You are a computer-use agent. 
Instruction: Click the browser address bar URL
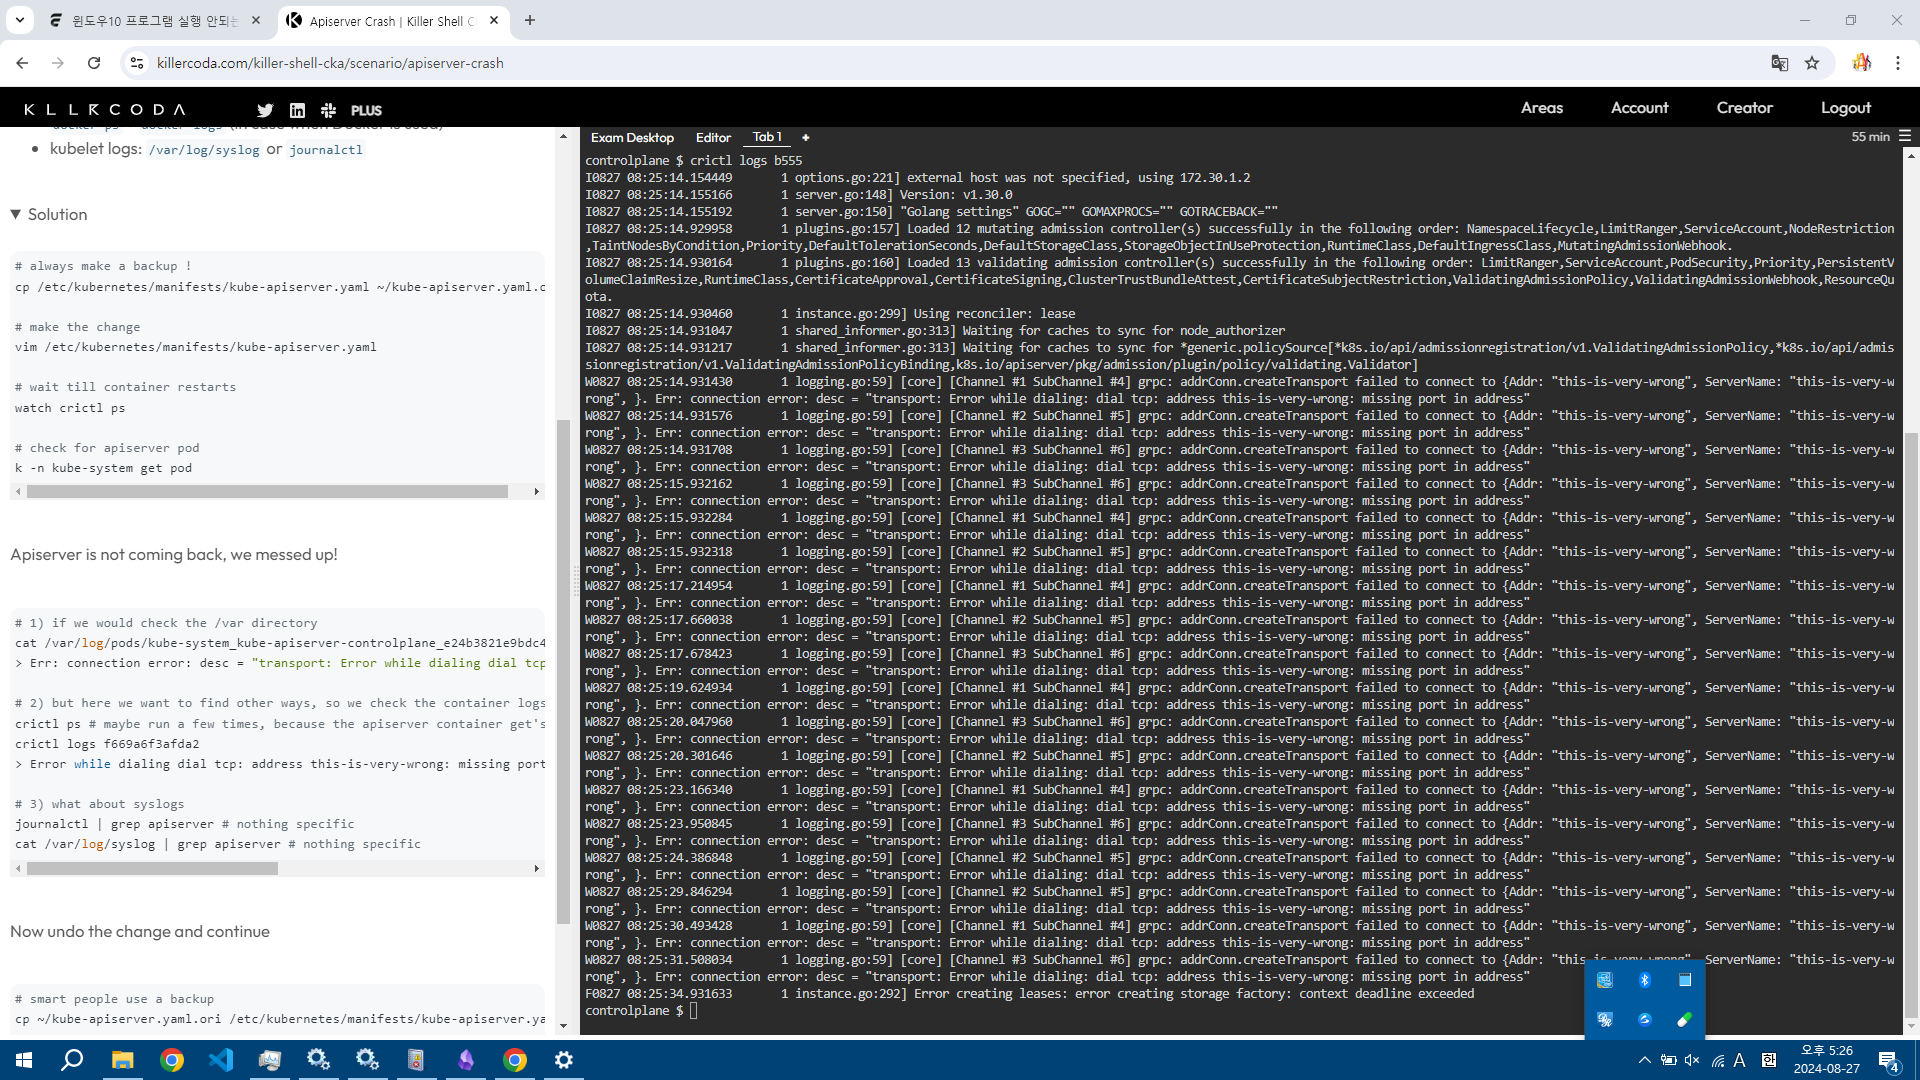(x=330, y=63)
